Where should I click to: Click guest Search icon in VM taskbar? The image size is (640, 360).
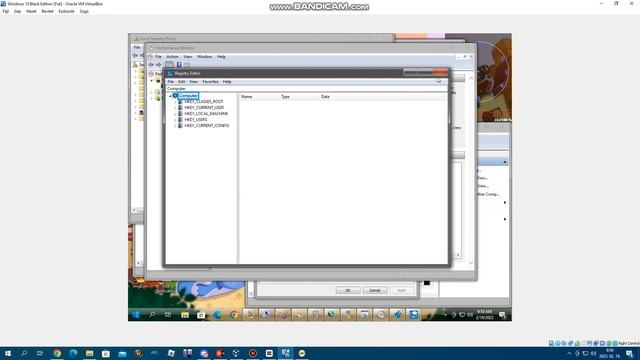point(152,315)
